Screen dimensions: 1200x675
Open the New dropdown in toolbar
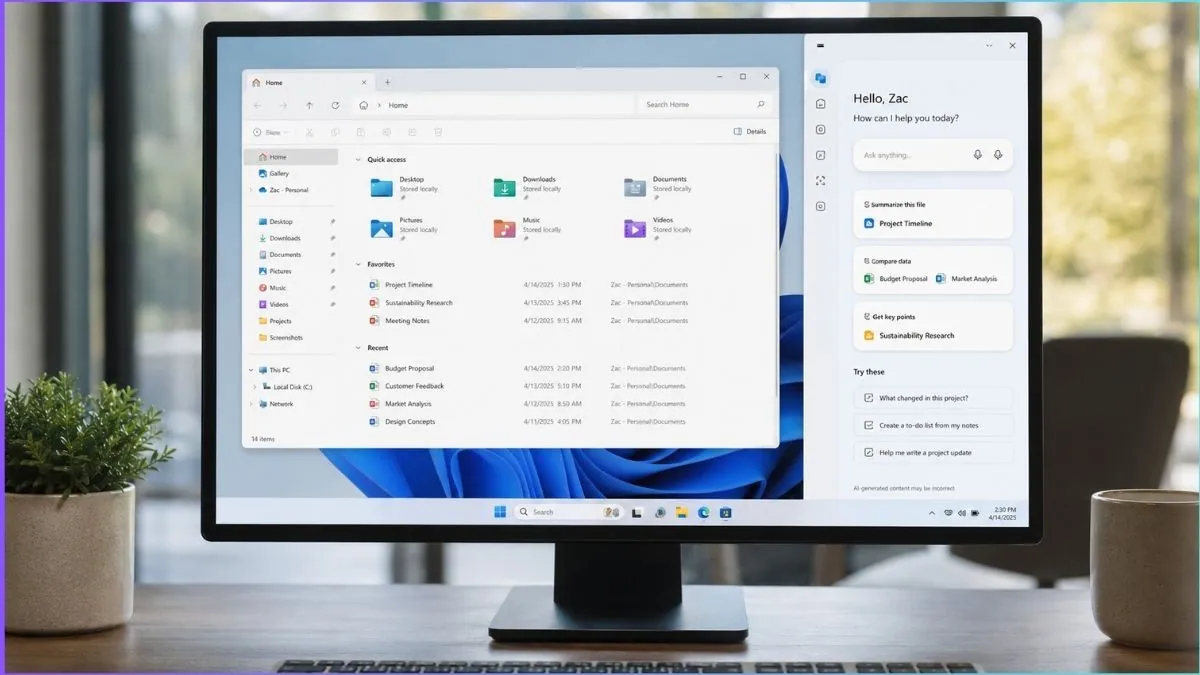coord(270,132)
